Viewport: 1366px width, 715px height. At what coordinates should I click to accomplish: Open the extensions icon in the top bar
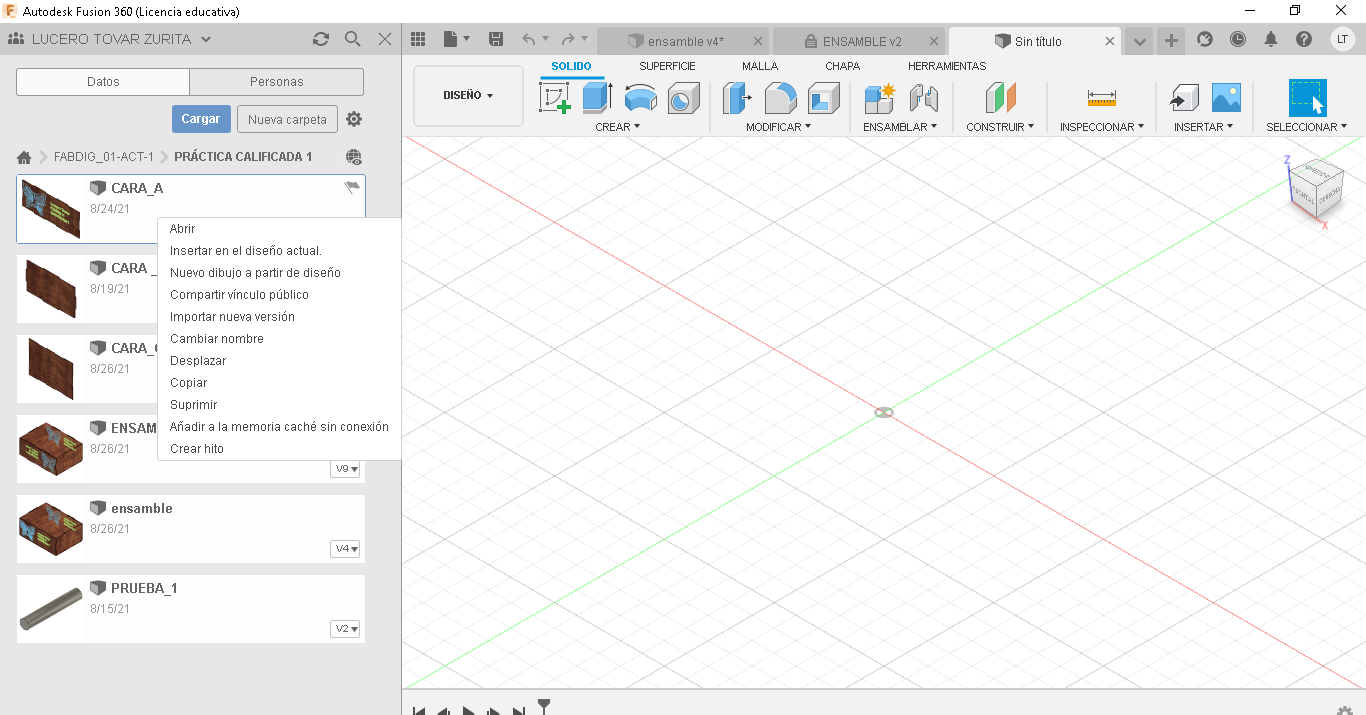[1205, 39]
